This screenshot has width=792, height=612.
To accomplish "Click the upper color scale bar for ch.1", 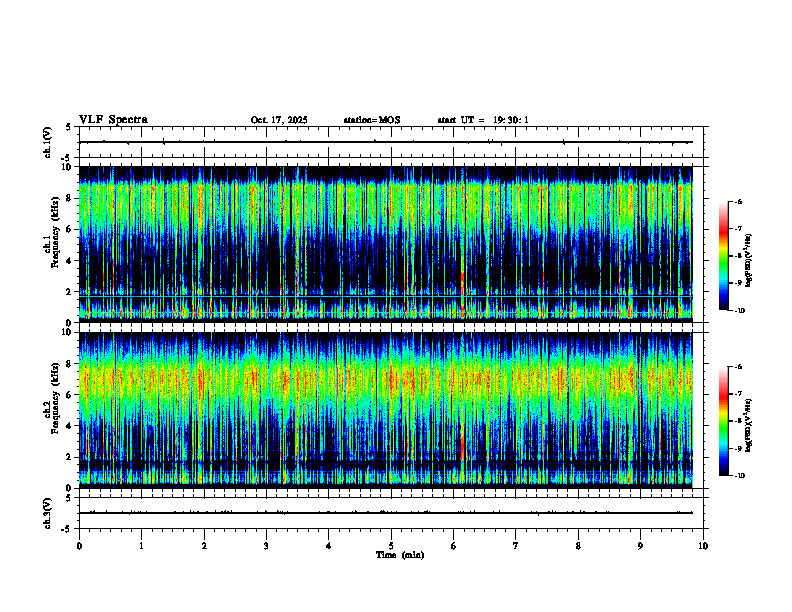I will [723, 256].
